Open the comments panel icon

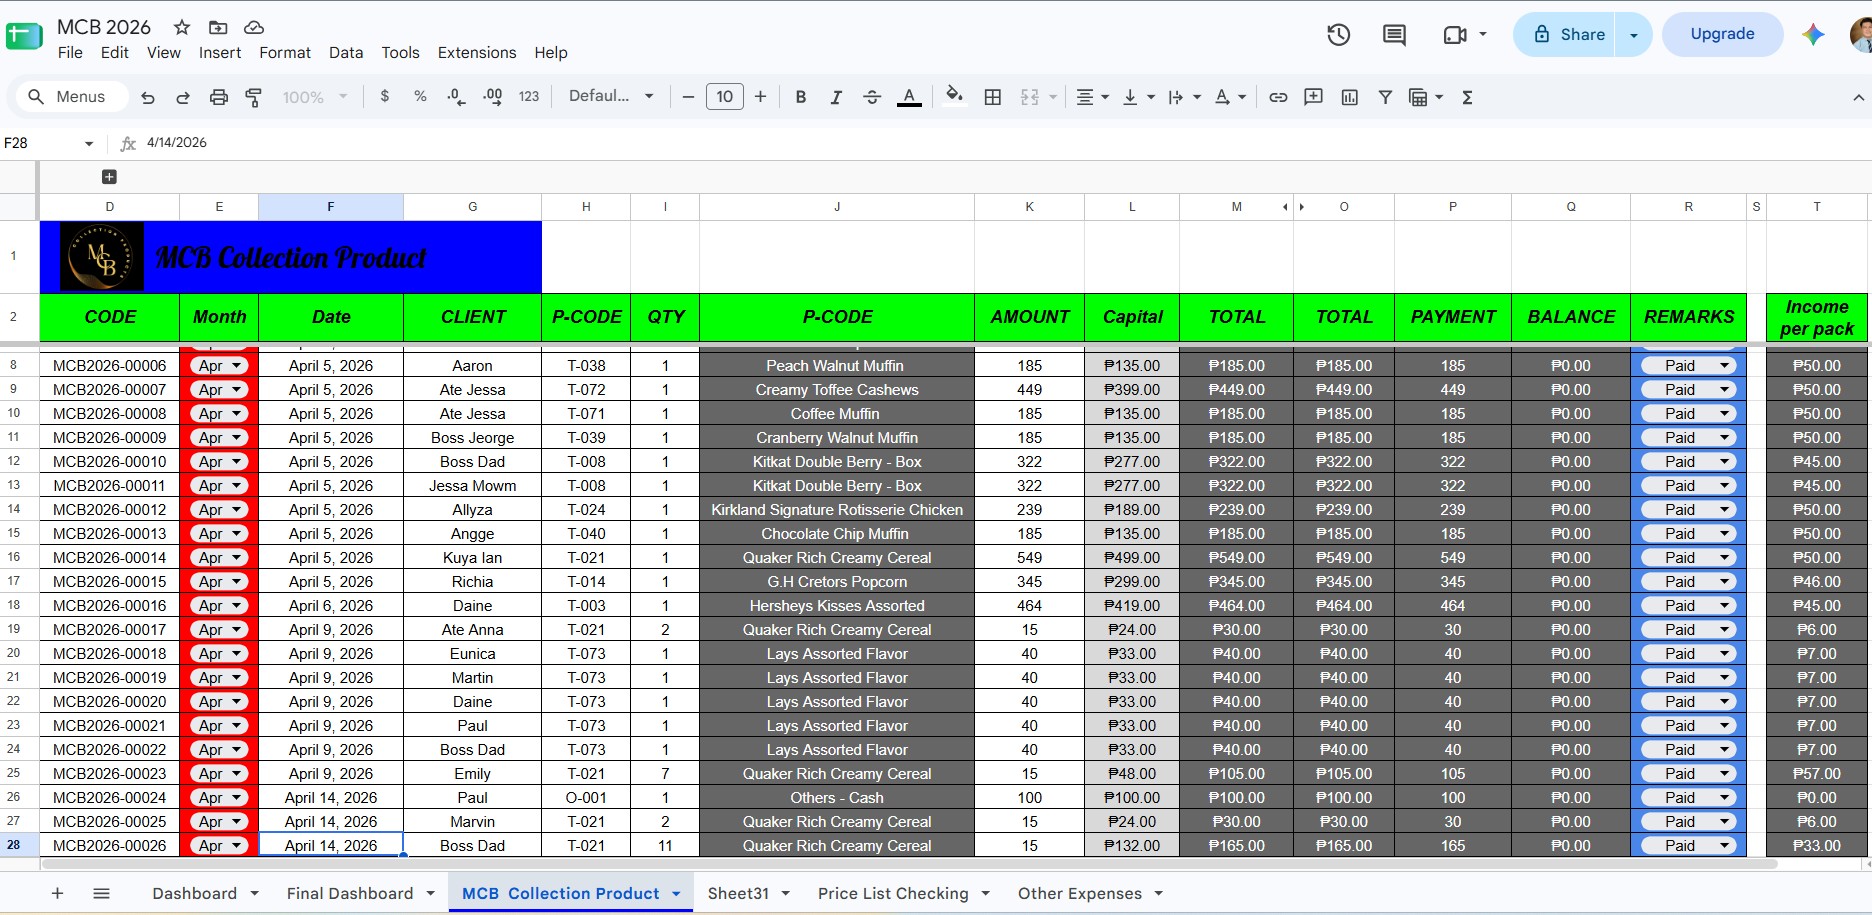click(x=1394, y=35)
